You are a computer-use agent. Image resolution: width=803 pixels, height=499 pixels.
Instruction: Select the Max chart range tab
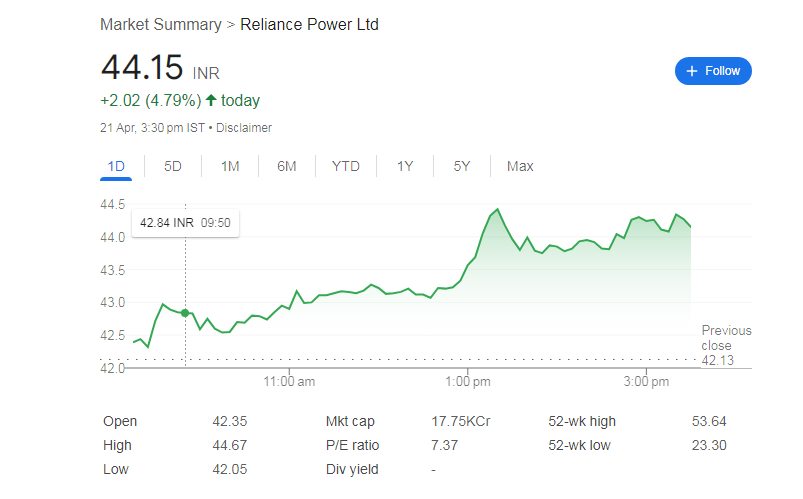point(520,167)
